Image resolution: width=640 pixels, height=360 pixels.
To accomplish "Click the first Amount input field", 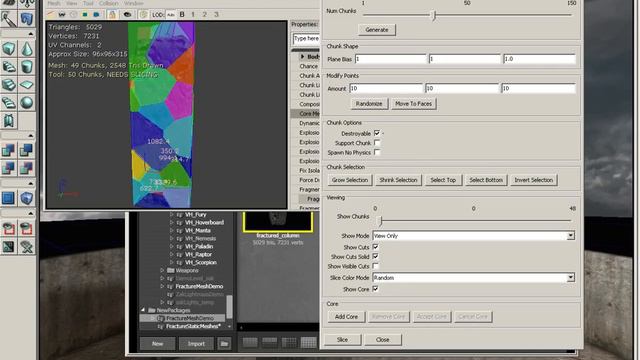I will [386, 88].
